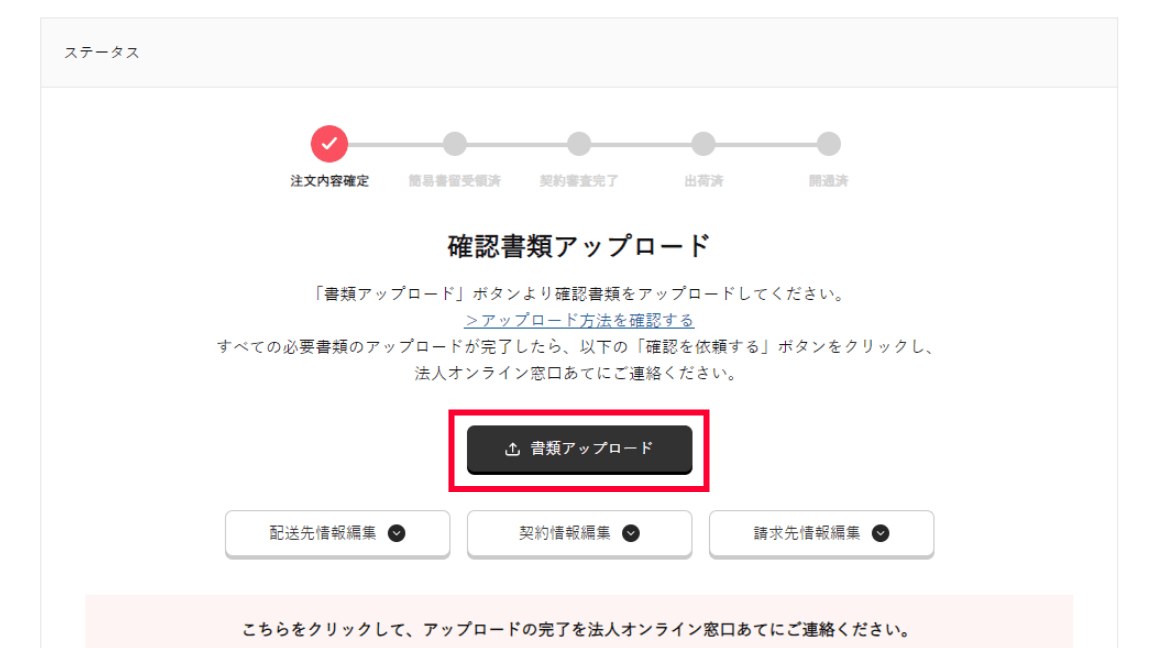Click the red checkmark step icon

coord(329,144)
